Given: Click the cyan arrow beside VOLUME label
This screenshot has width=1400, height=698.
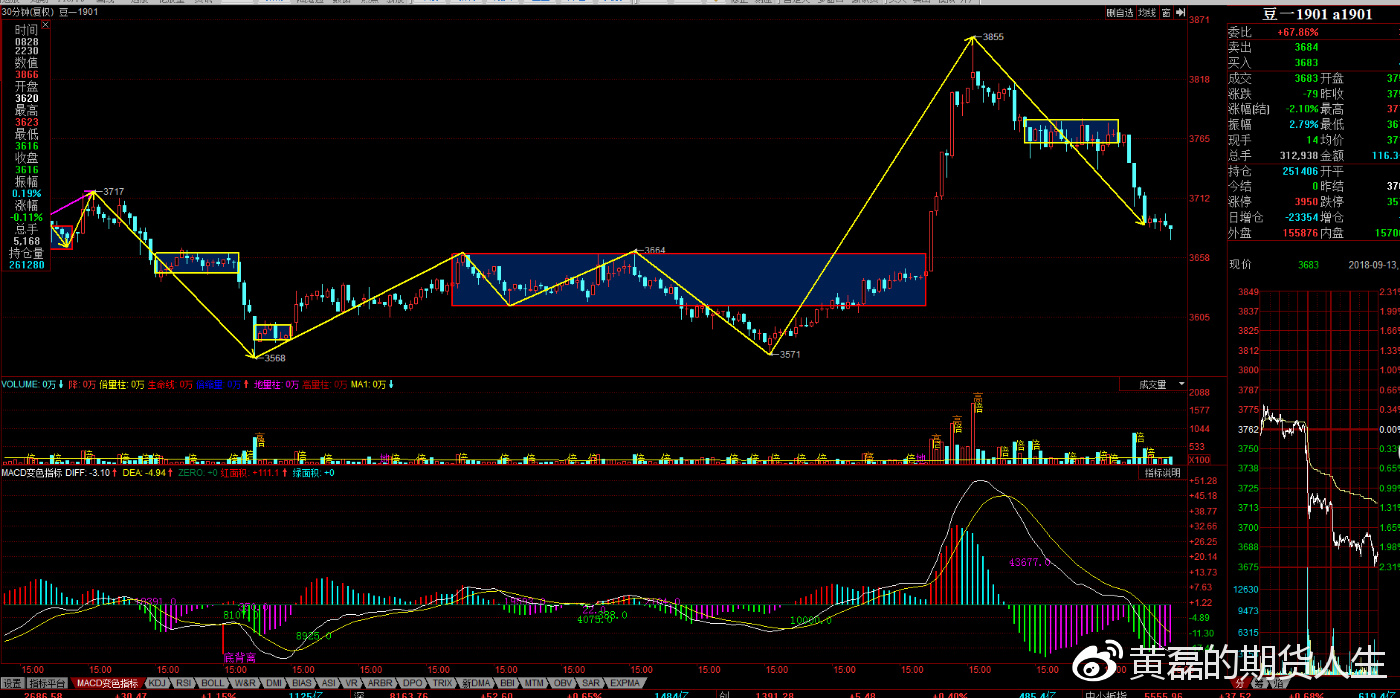Looking at the screenshot, I should [61, 384].
